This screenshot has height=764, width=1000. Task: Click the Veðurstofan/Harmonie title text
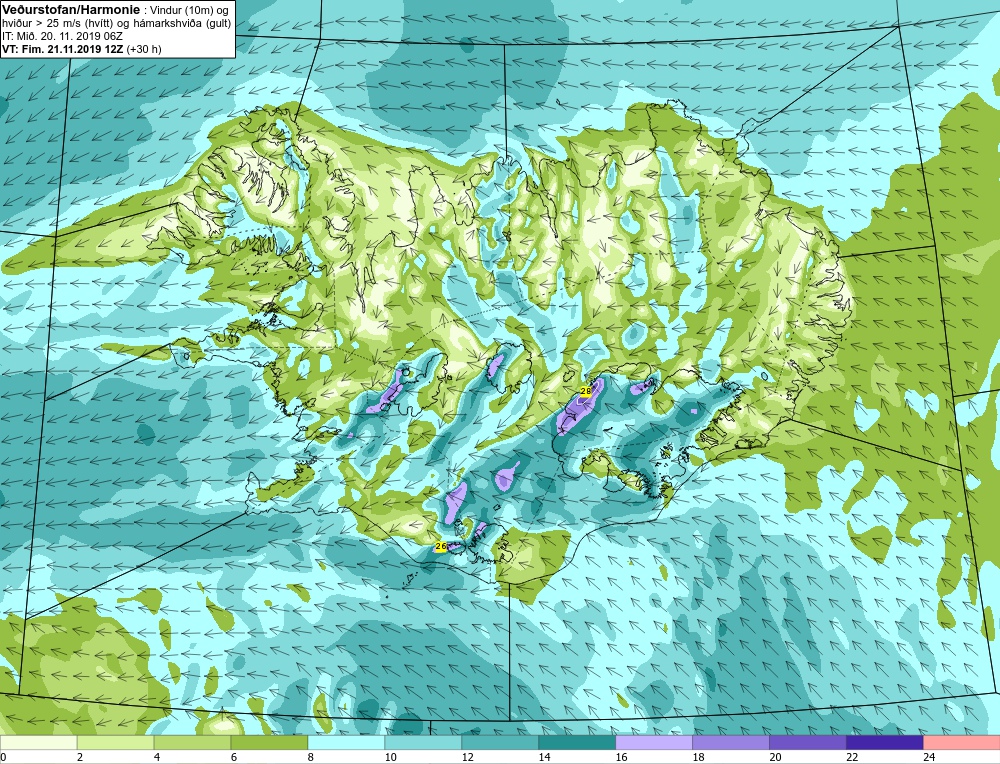click(x=69, y=10)
